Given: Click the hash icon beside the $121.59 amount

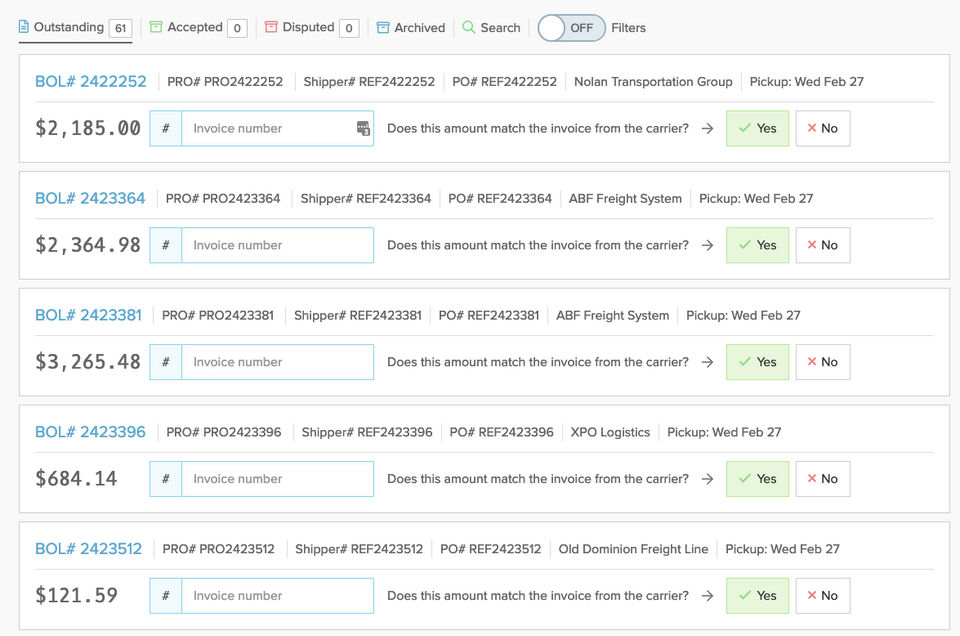Looking at the screenshot, I should (166, 596).
